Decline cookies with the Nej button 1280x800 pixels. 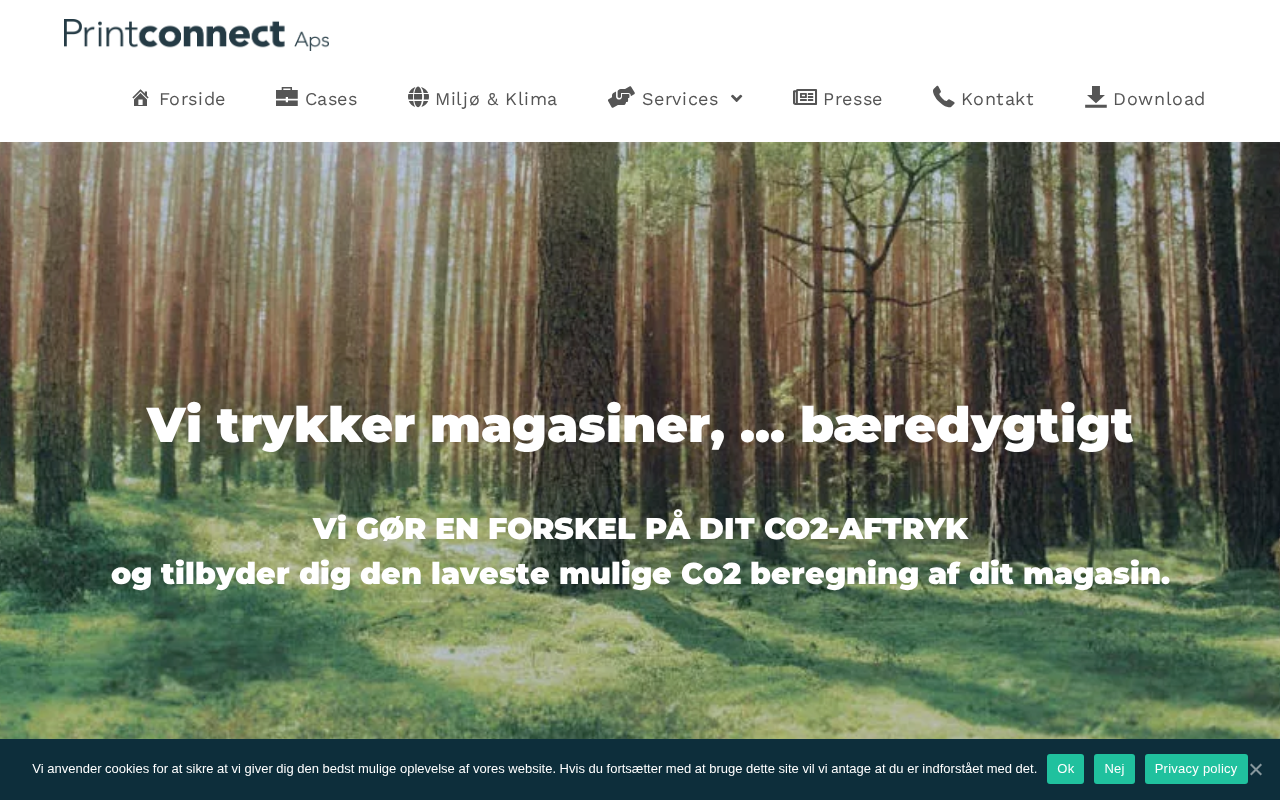pos(1114,769)
